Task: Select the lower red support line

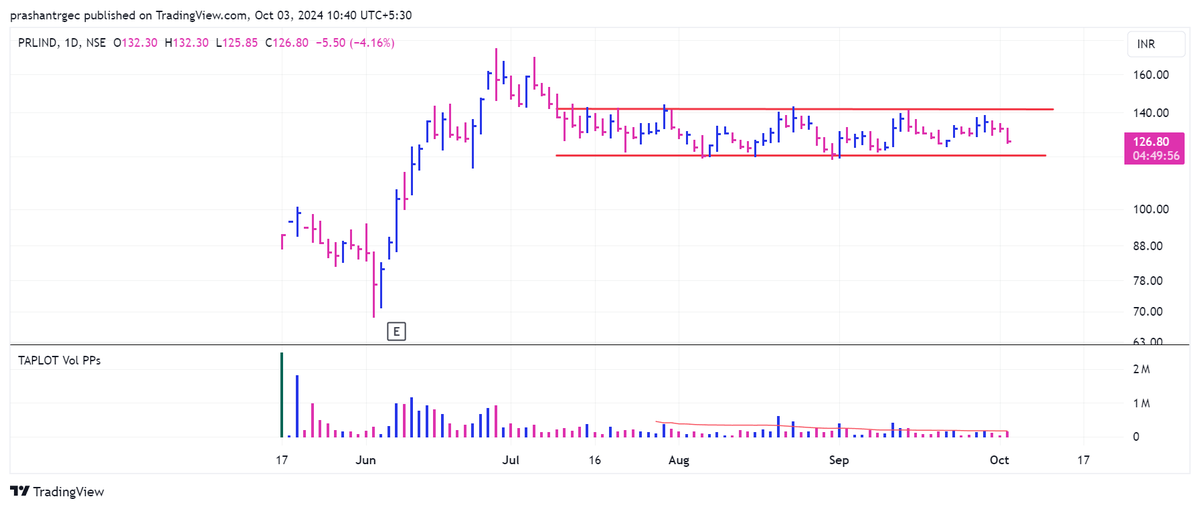Action: click(801, 155)
